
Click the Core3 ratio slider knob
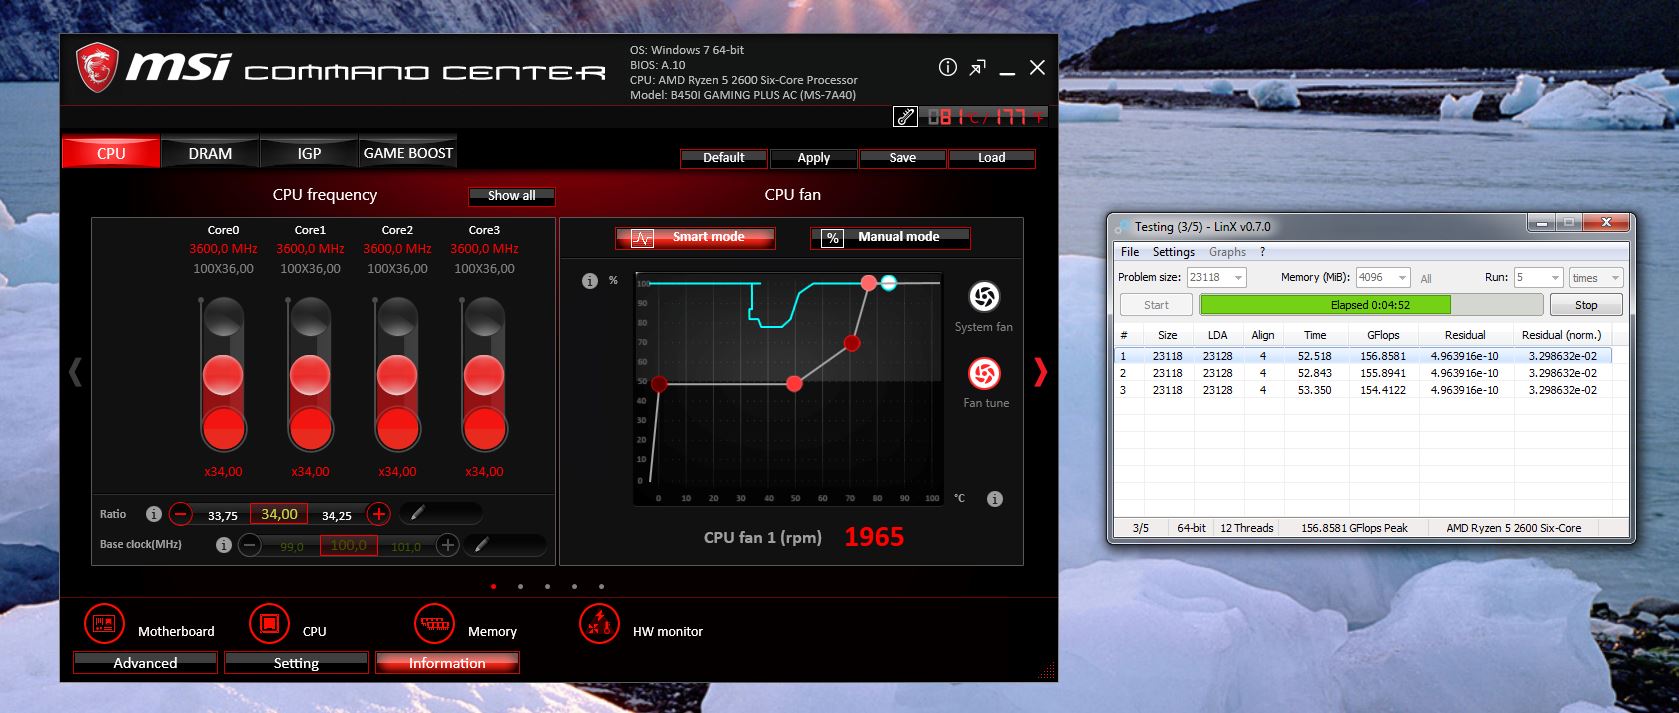click(x=484, y=377)
